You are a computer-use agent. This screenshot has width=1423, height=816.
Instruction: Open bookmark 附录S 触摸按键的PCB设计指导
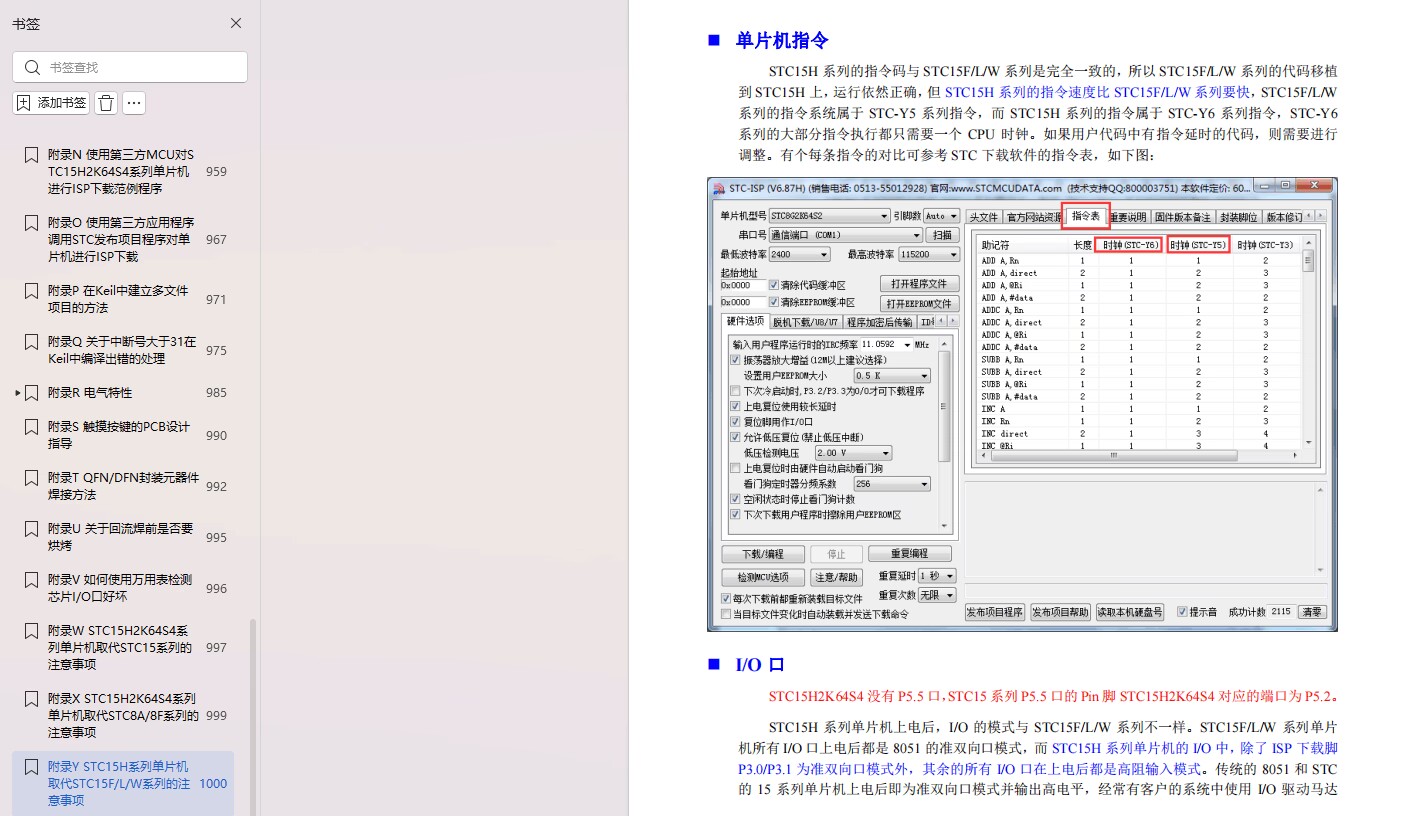[119, 435]
